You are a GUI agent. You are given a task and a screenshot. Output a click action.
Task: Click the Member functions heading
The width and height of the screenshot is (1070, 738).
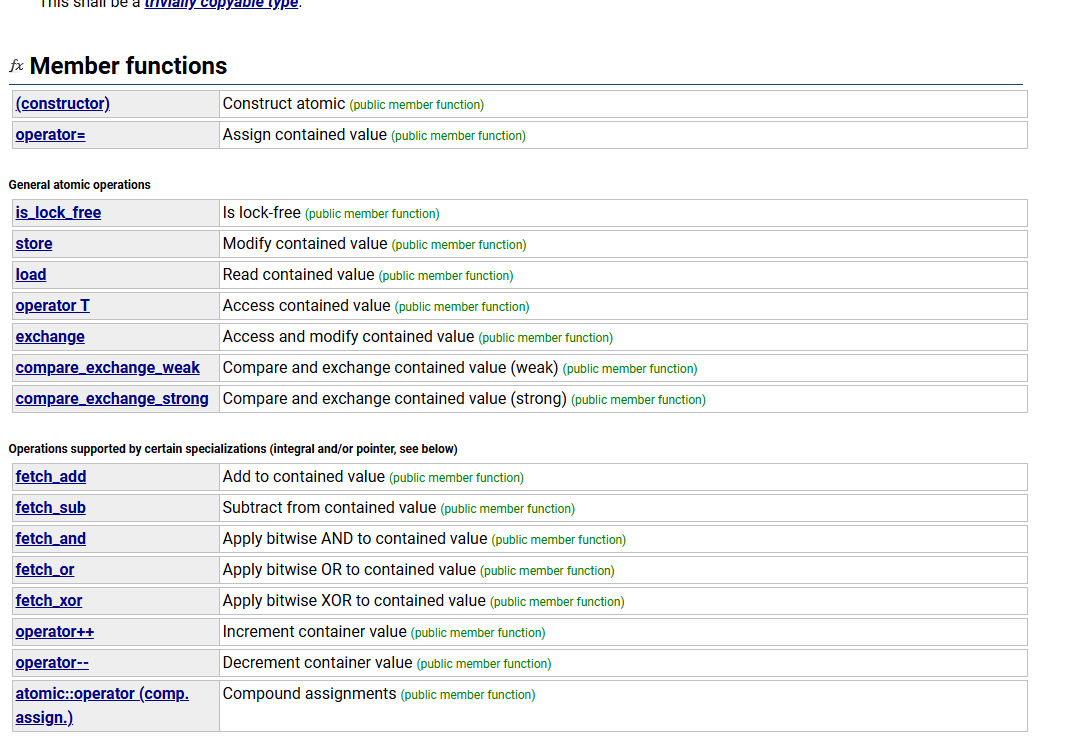pos(128,66)
